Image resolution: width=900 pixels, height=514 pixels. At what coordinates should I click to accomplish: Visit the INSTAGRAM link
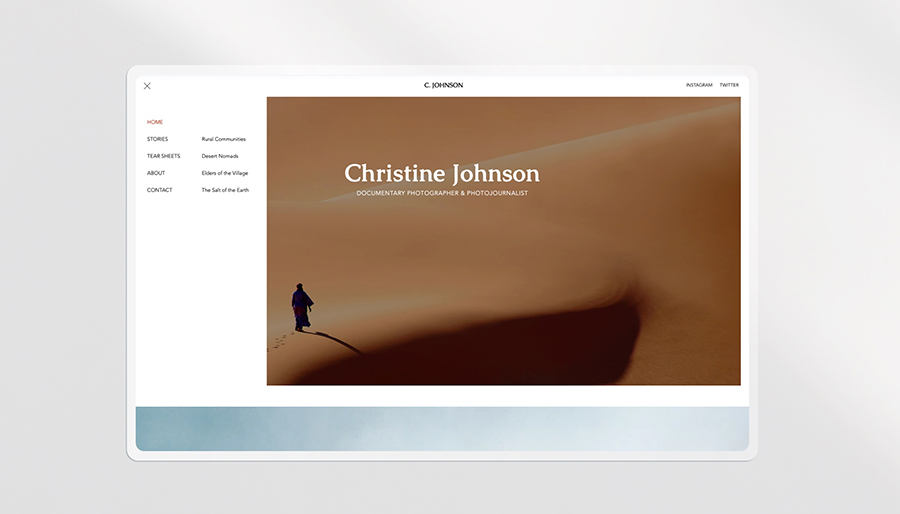coord(699,85)
